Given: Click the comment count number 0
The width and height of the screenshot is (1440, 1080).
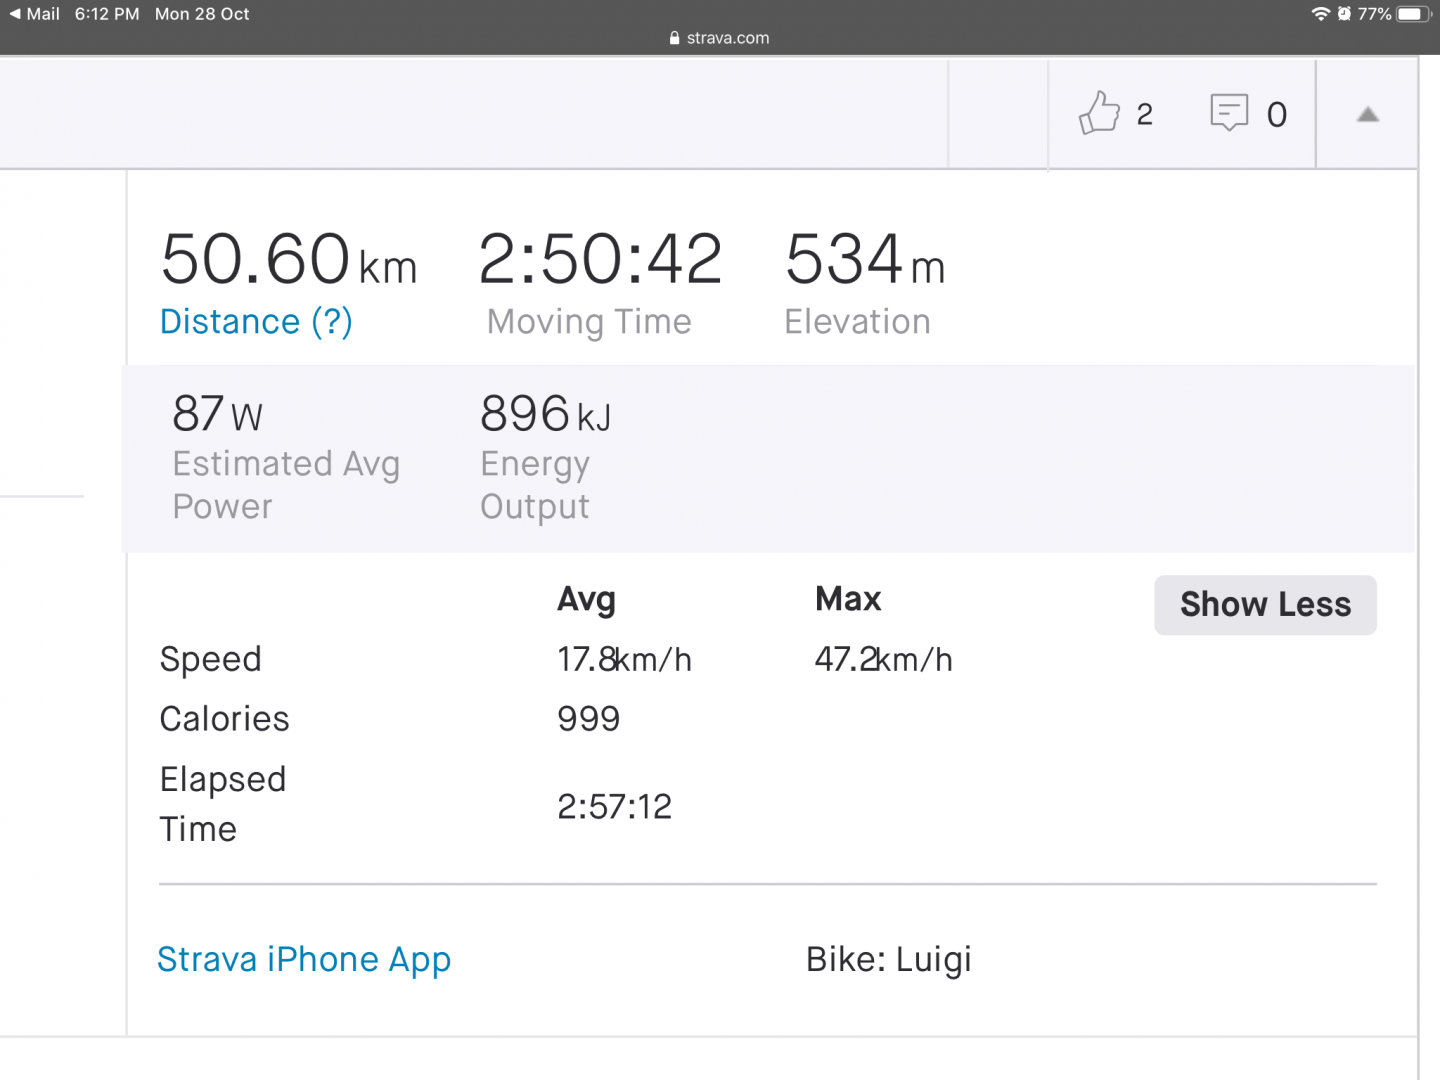Looking at the screenshot, I should click(1277, 115).
